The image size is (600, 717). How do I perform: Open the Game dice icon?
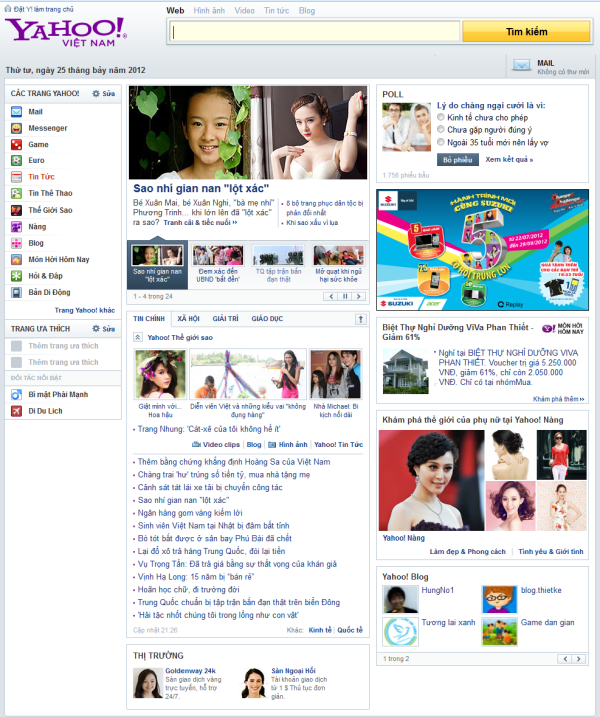[16, 144]
